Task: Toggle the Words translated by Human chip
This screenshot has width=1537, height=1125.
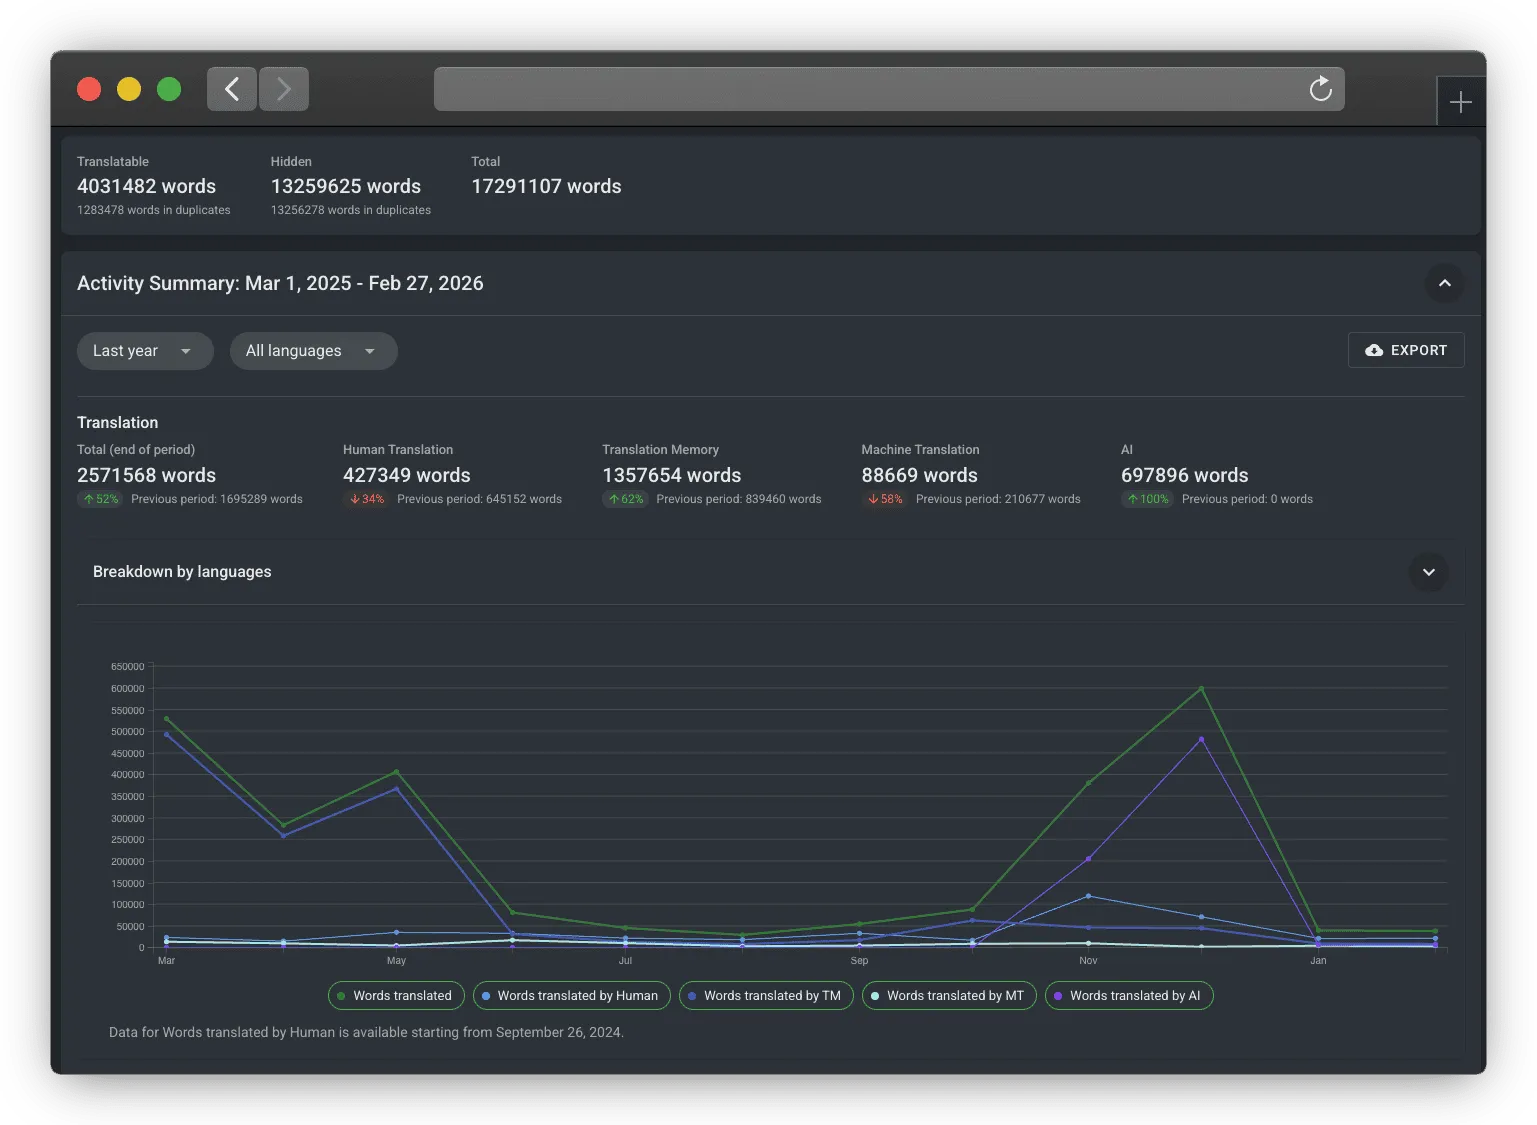Action: (571, 995)
